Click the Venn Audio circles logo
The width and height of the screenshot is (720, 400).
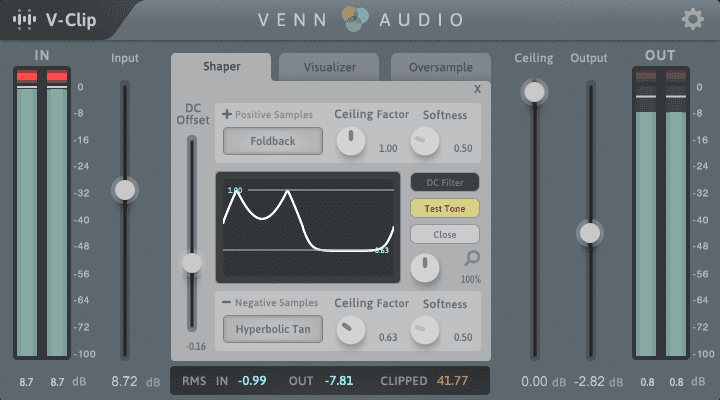point(359,20)
